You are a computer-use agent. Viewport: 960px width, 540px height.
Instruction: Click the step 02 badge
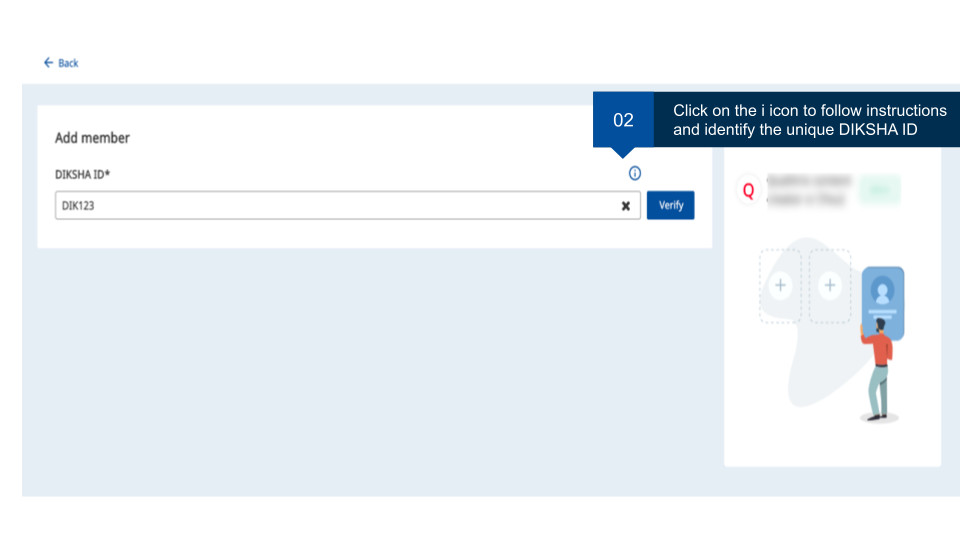click(x=623, y=120)
